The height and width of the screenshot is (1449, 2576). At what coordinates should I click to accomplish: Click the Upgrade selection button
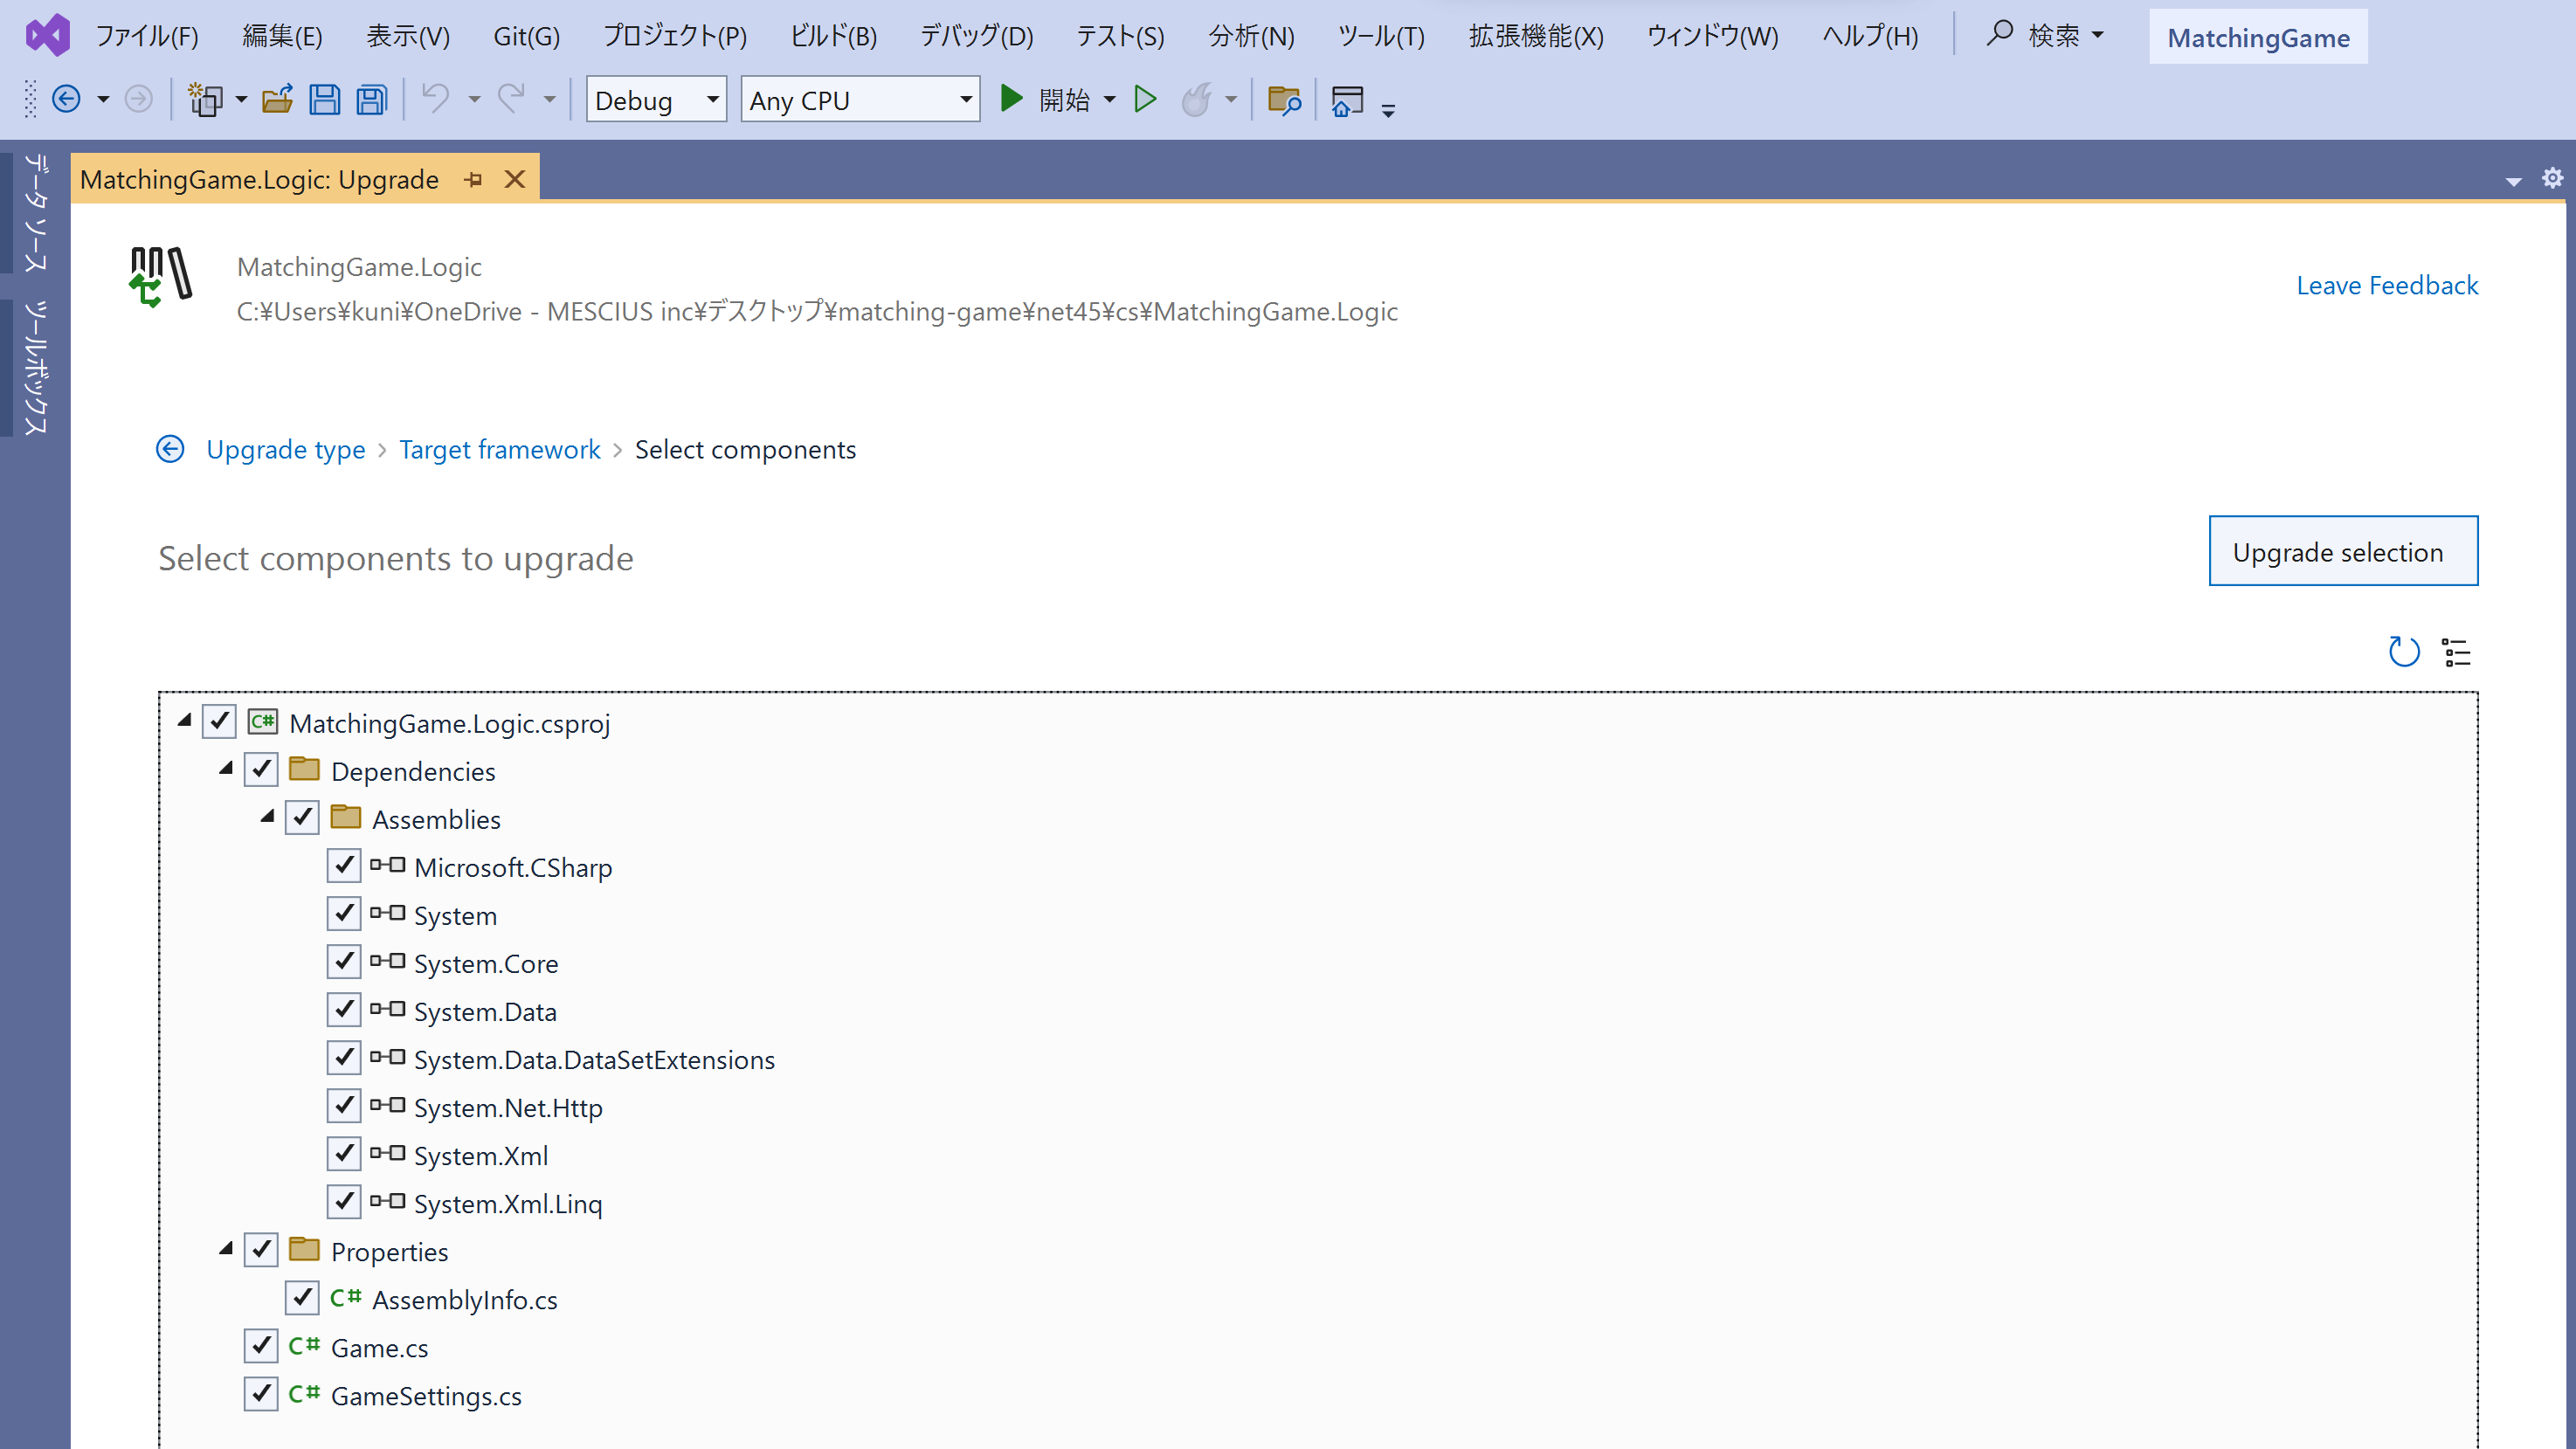pyautogui.click(x=2342, y=551)
